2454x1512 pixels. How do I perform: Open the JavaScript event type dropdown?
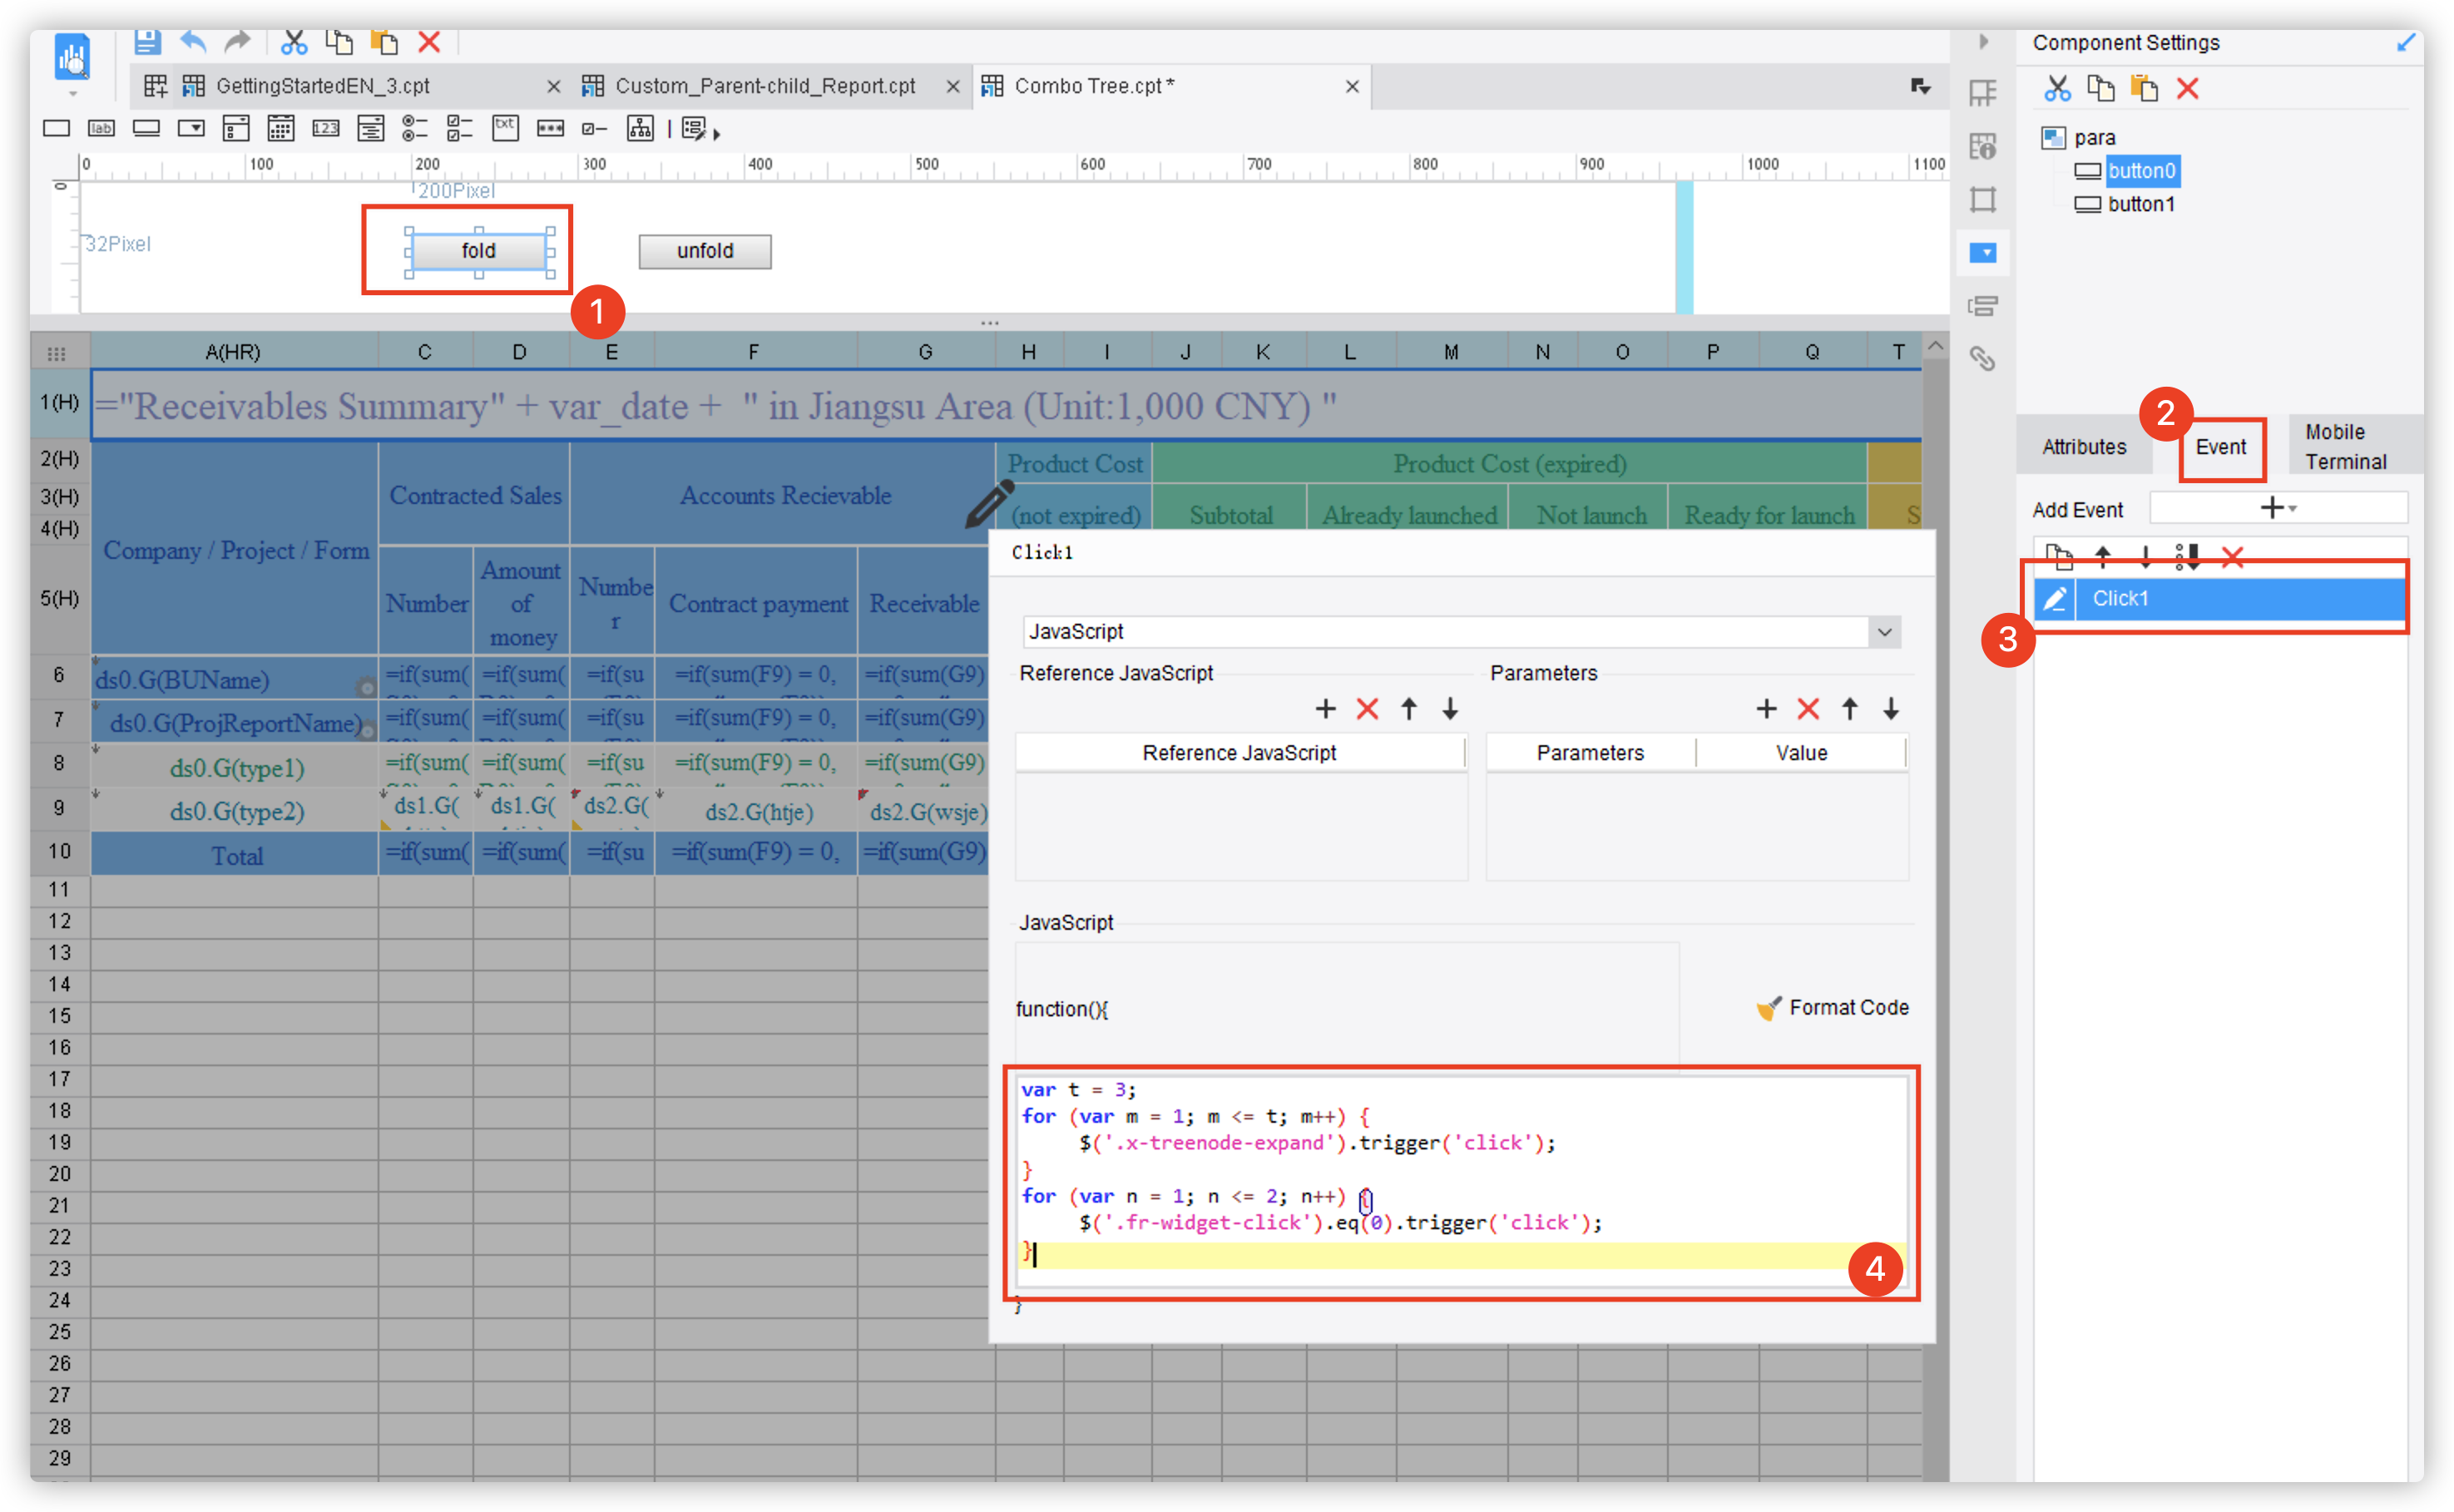[1885, 632]
